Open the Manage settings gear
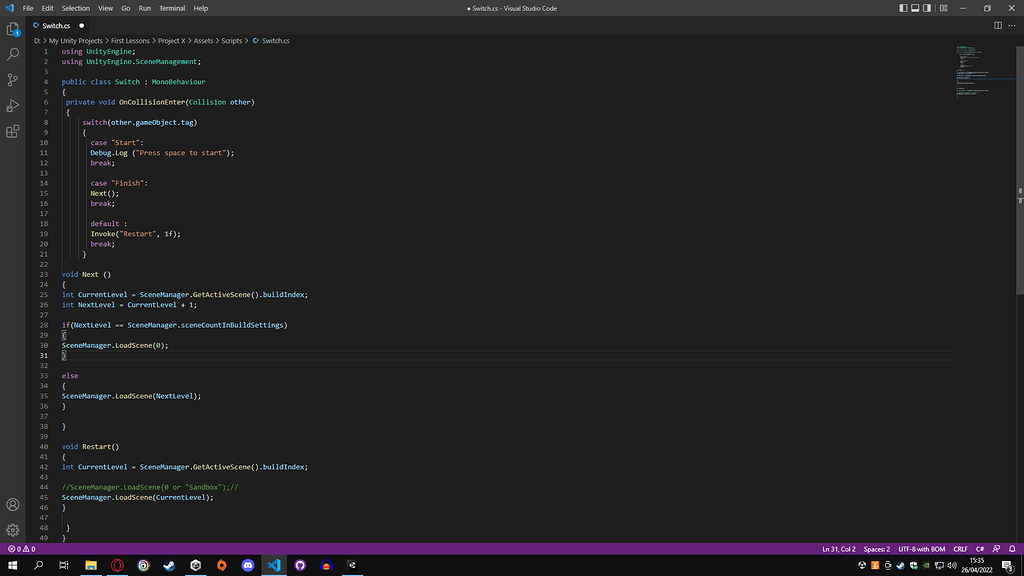The width and height of the screenshot is (1024, 576). (13, 529)
